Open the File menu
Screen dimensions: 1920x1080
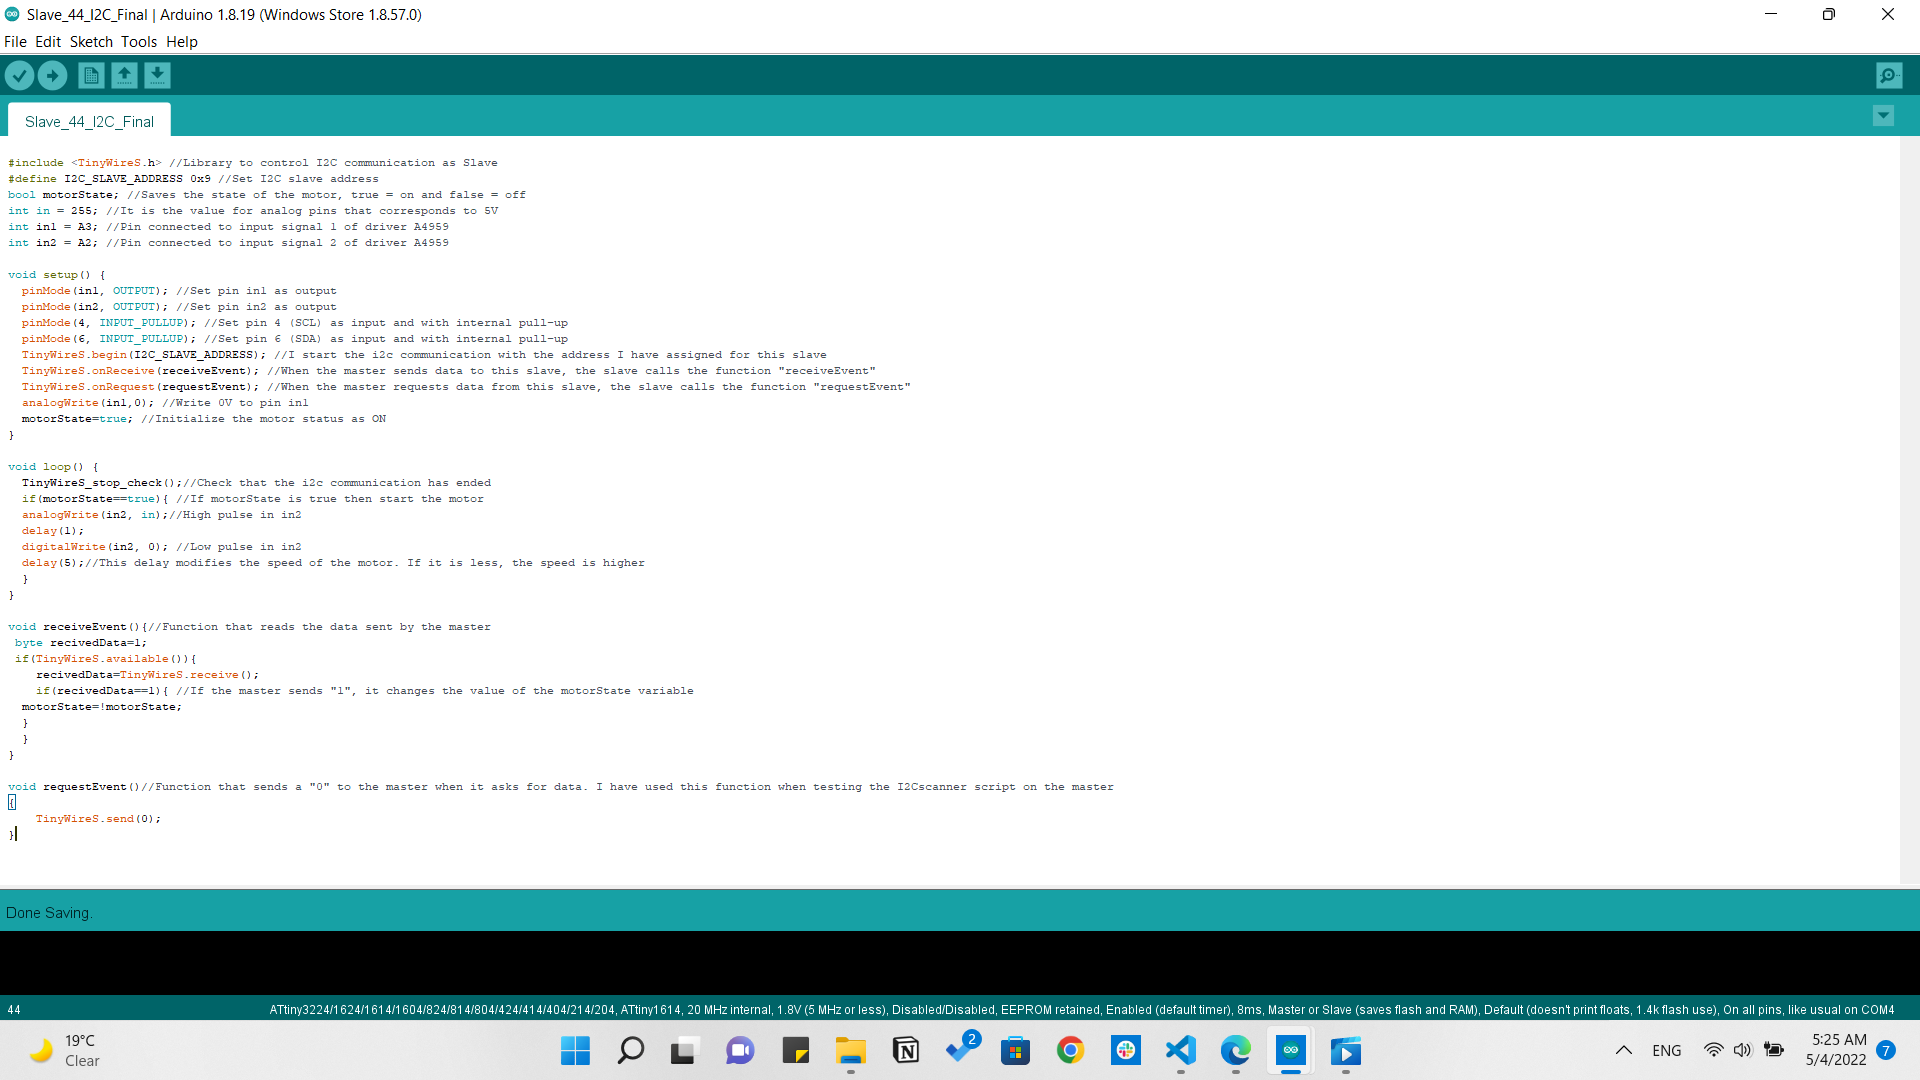(15, 42)
